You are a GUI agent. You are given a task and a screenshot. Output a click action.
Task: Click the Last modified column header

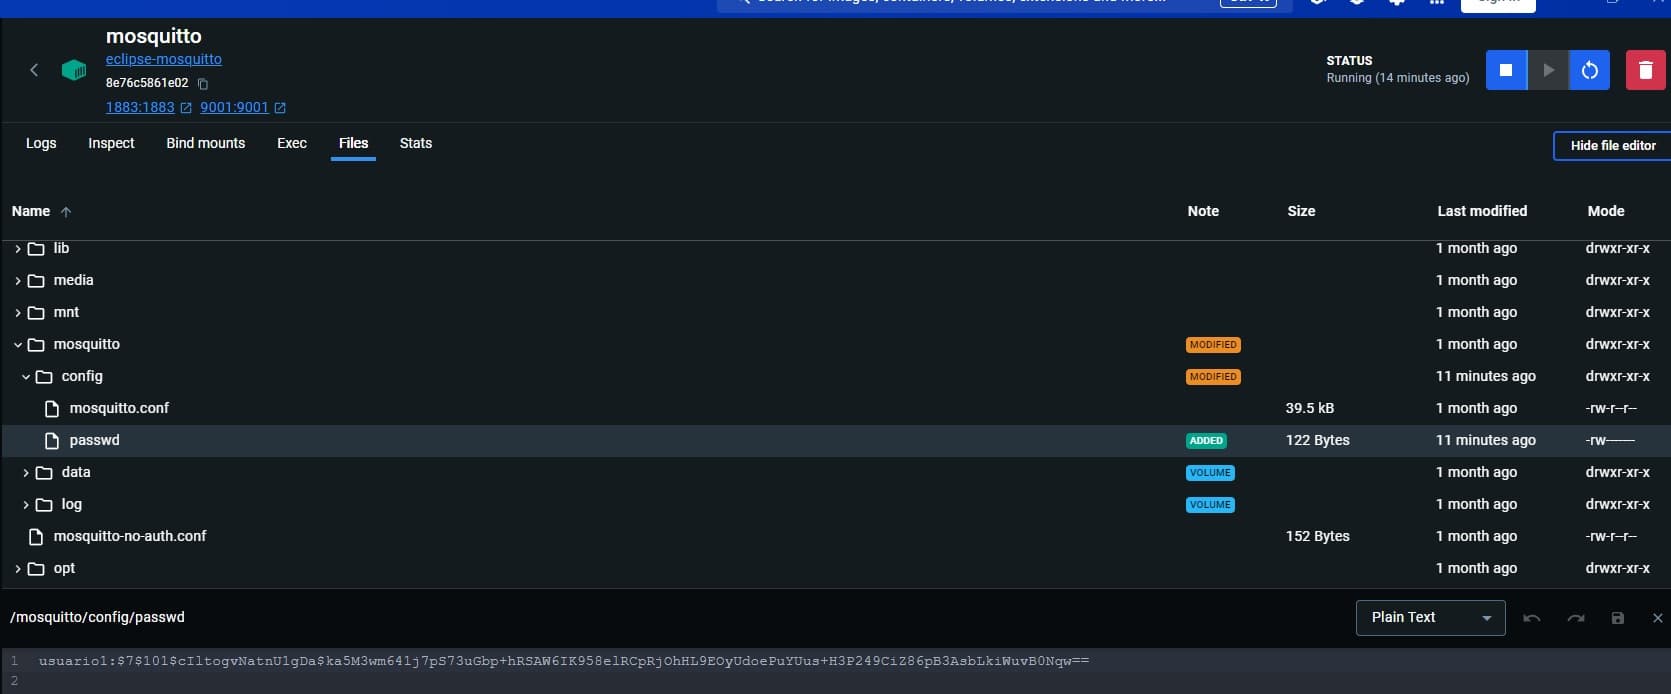tap(1482, 211)
